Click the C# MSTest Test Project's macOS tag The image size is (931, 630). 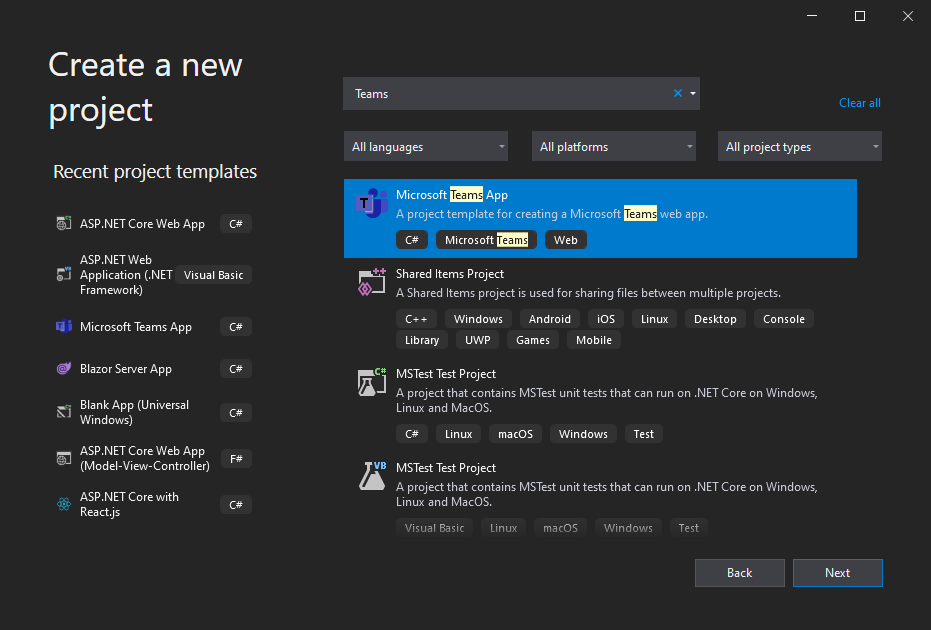point(515,433)
